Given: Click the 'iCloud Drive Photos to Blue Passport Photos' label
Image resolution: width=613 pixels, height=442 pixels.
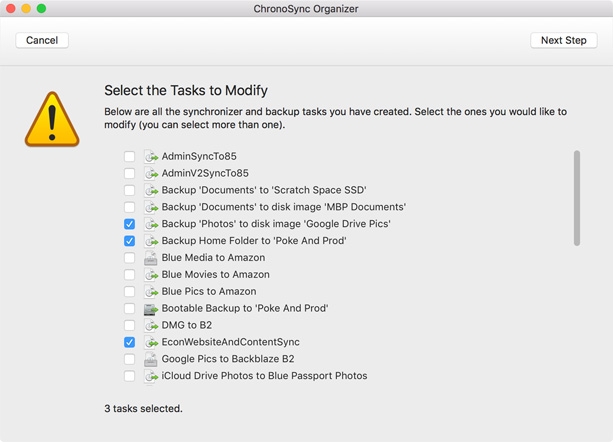Looking at the screenshot, I should (264, 376).
